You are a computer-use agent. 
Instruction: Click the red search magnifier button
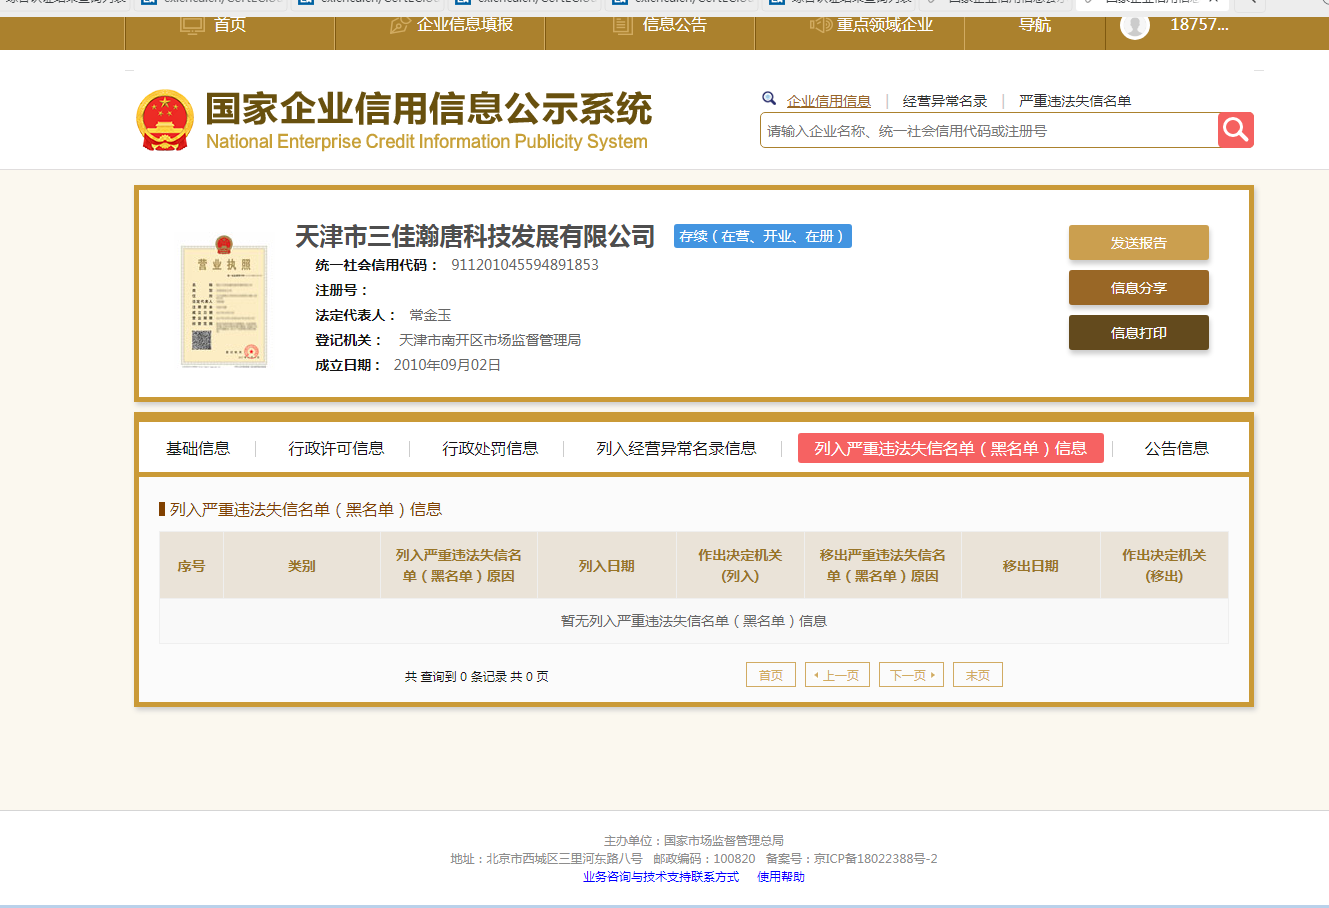[1236, 130]
